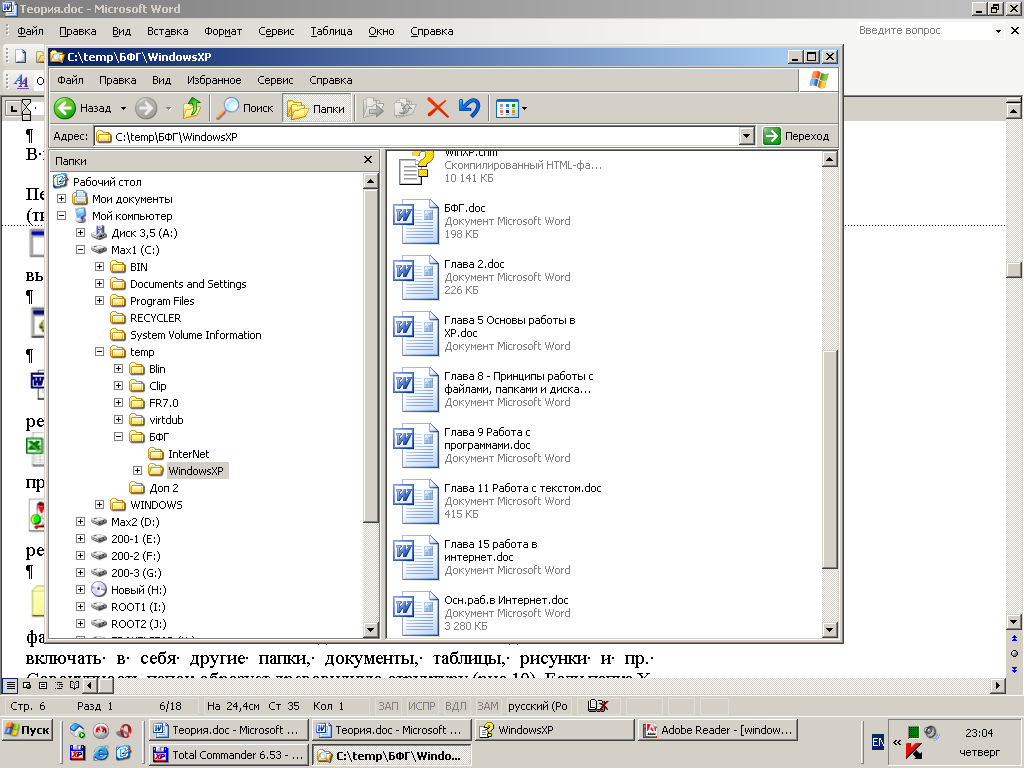Screen dimensions: 1024x768
Task: Click the Переход (Go) button
Action: tap(796, 136)
